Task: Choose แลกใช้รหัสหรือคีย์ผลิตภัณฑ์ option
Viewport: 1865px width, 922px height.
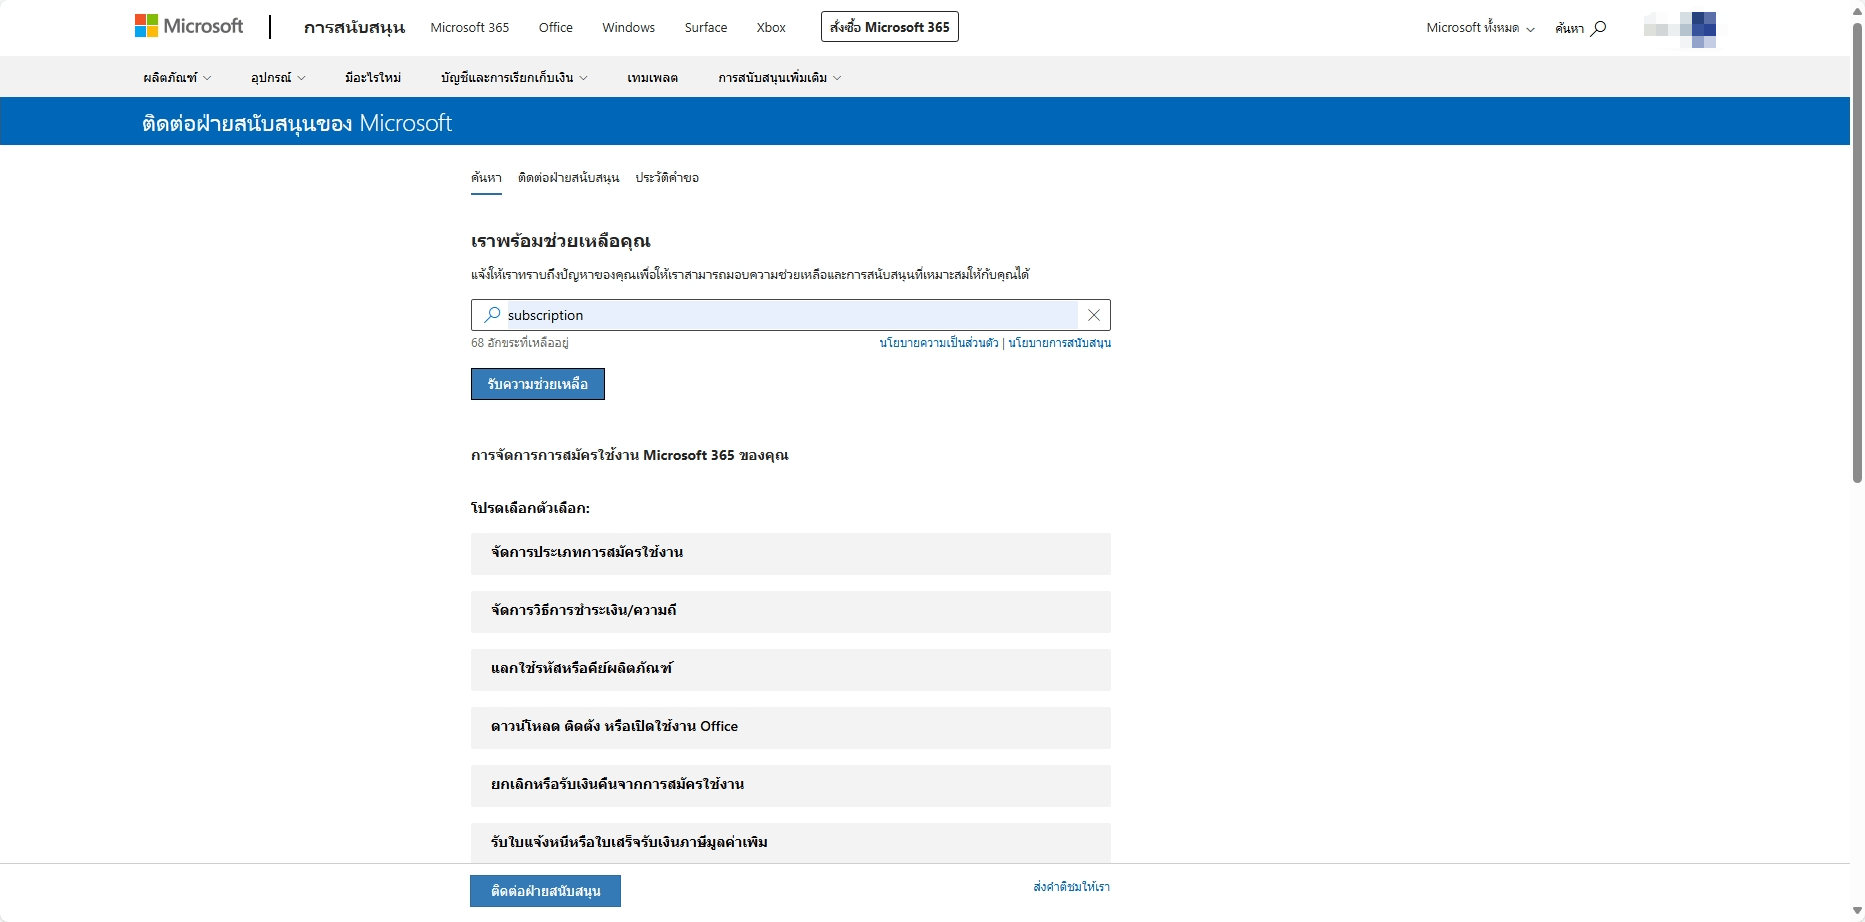Action: 791,669
